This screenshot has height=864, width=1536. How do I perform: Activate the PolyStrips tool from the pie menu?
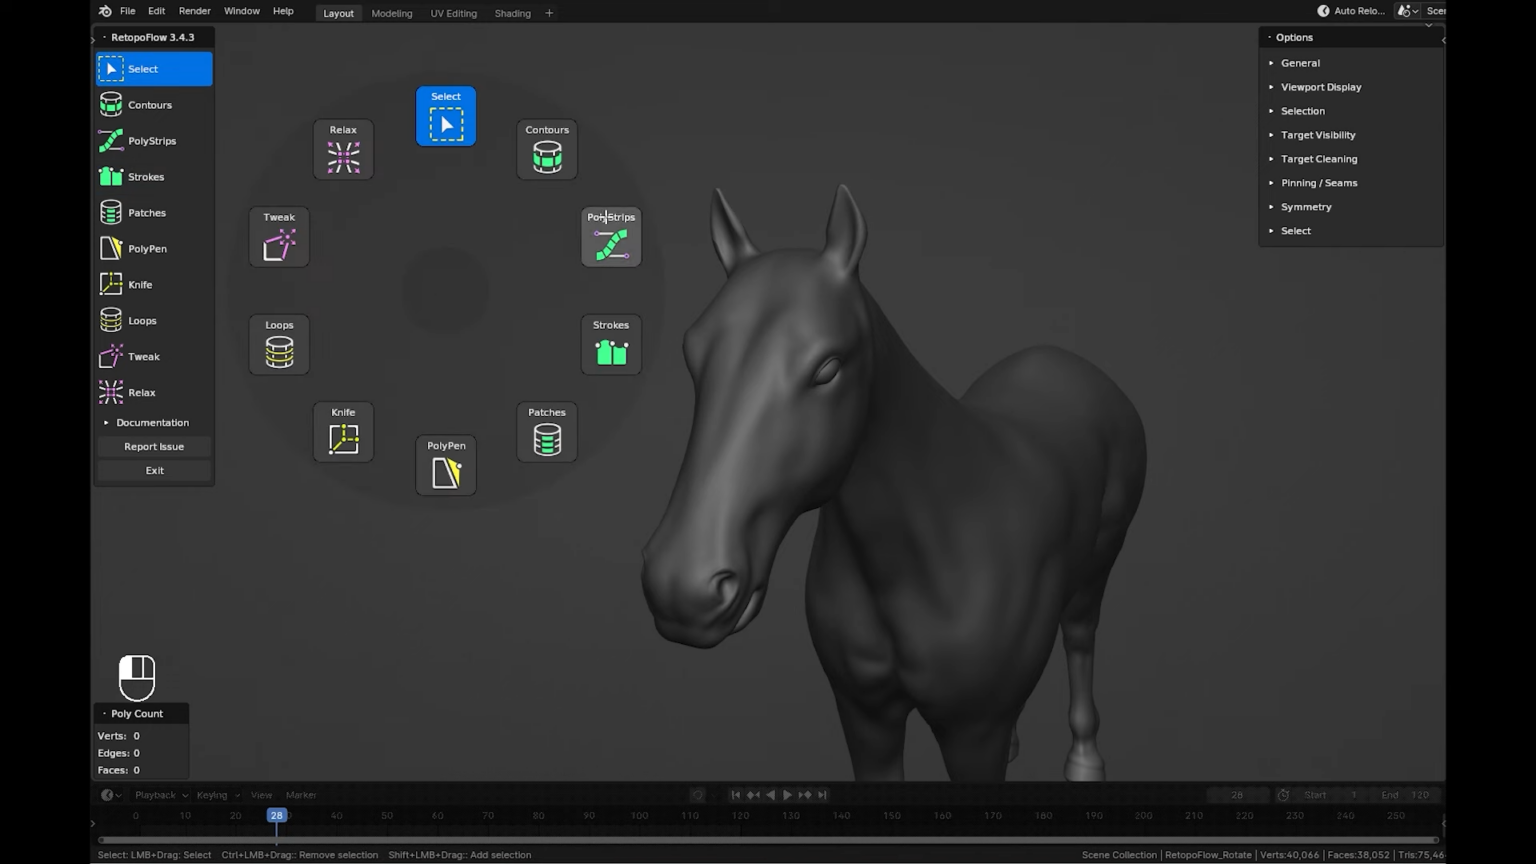610,237
